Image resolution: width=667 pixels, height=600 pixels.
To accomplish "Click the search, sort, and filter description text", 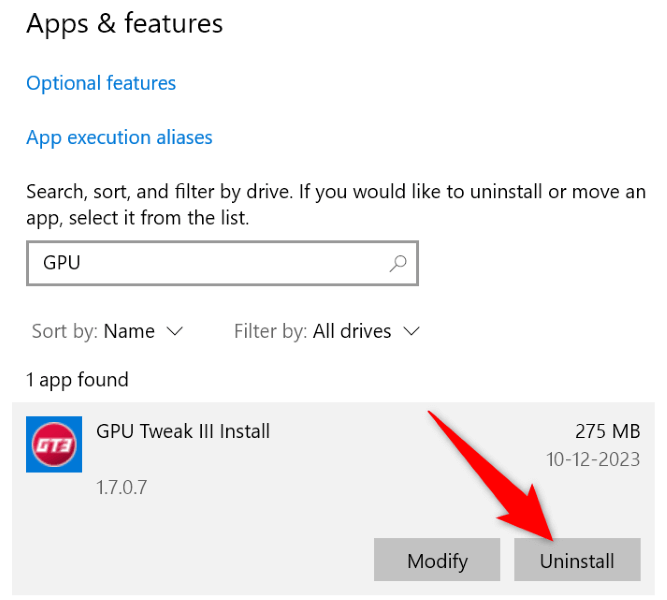I will click(x=336, y=203).
